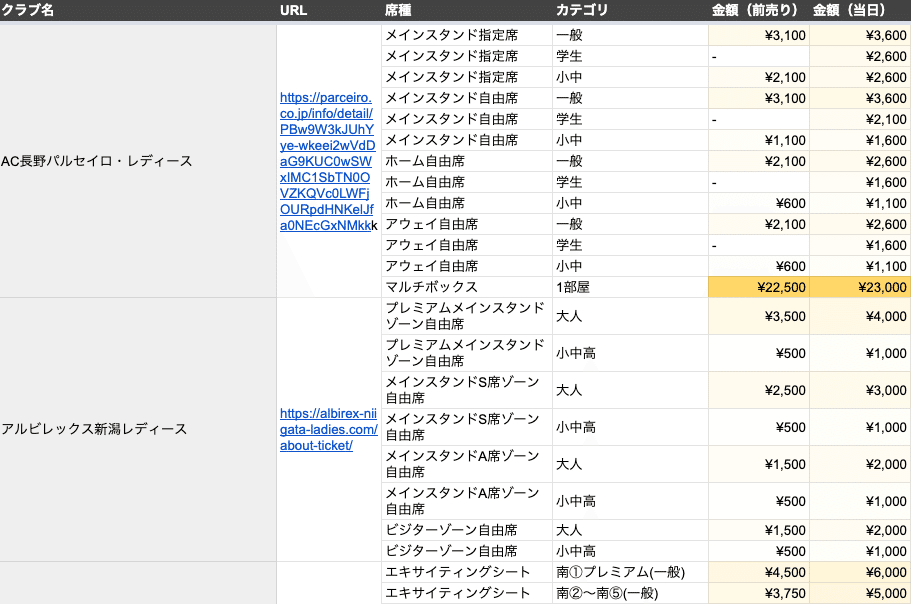Select the ¥3,750 advance price cell
This screenshot has height=604, width=911.
759,593
